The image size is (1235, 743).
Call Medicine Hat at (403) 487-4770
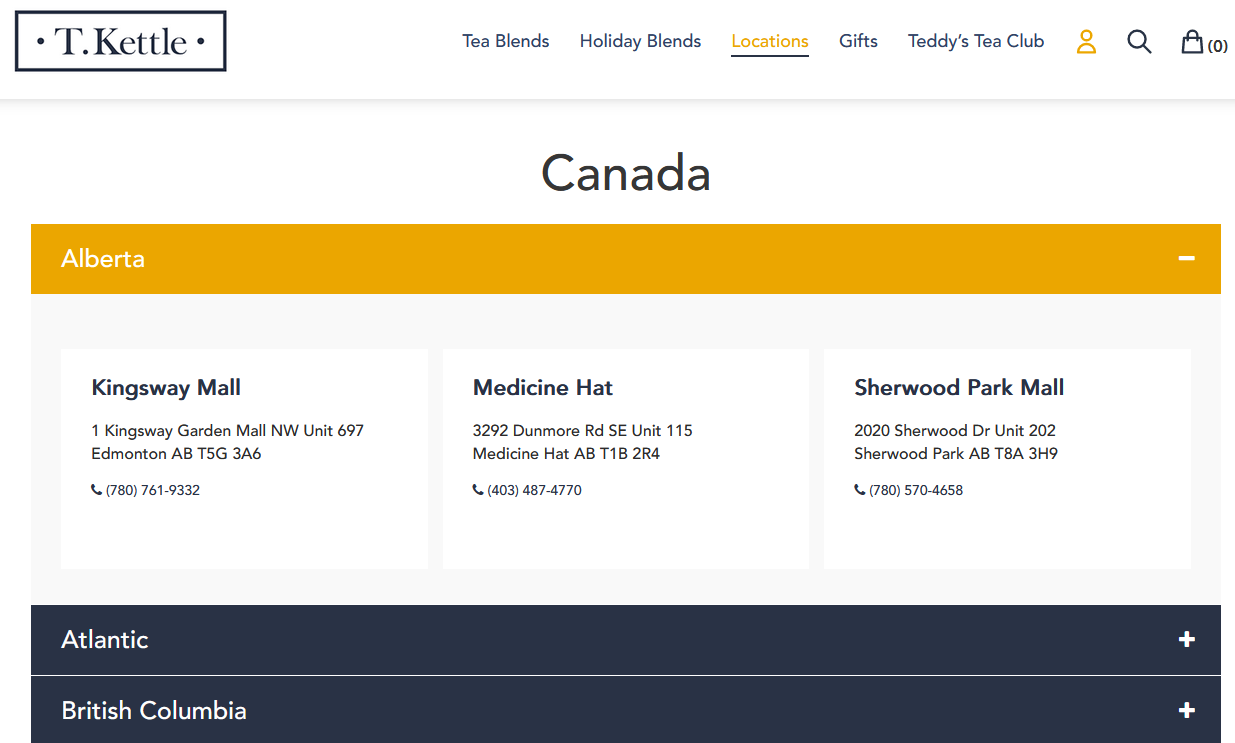click(x=534, y=490)
